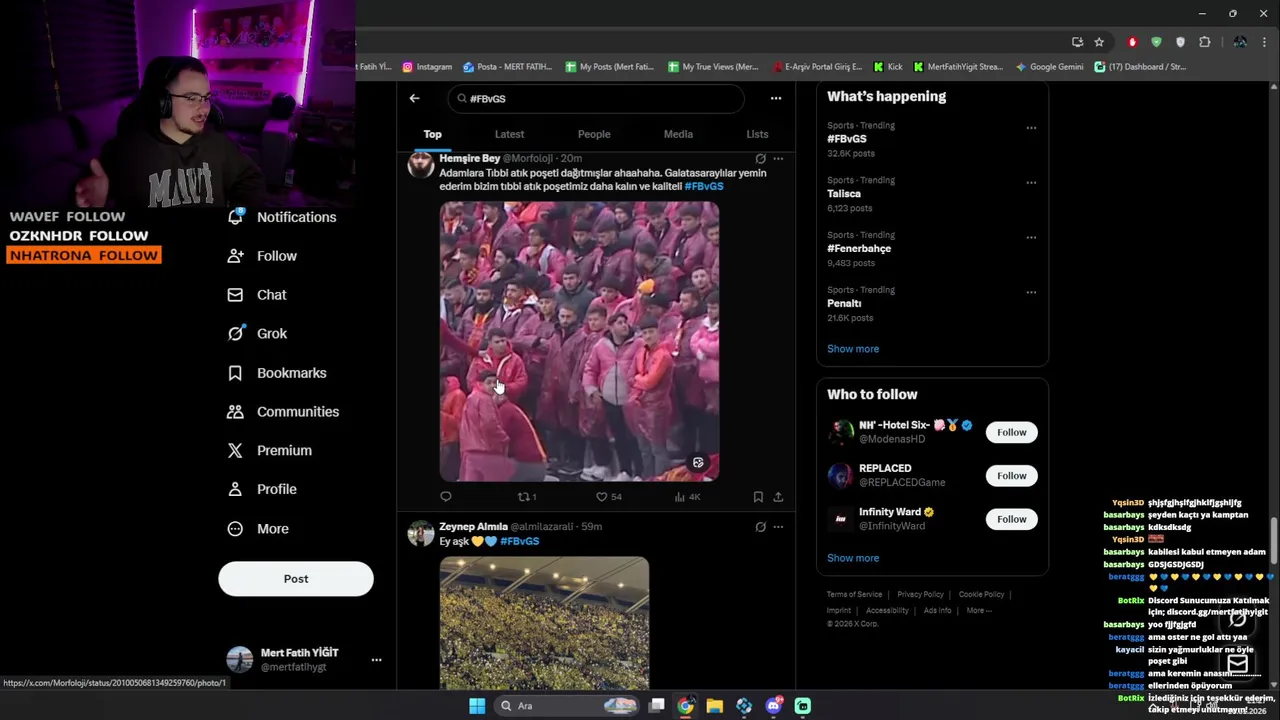This screenshot has width=1280, height=720.
Task: Open #Fenerbahçe trending topic
Action: [x=859, y=249]
